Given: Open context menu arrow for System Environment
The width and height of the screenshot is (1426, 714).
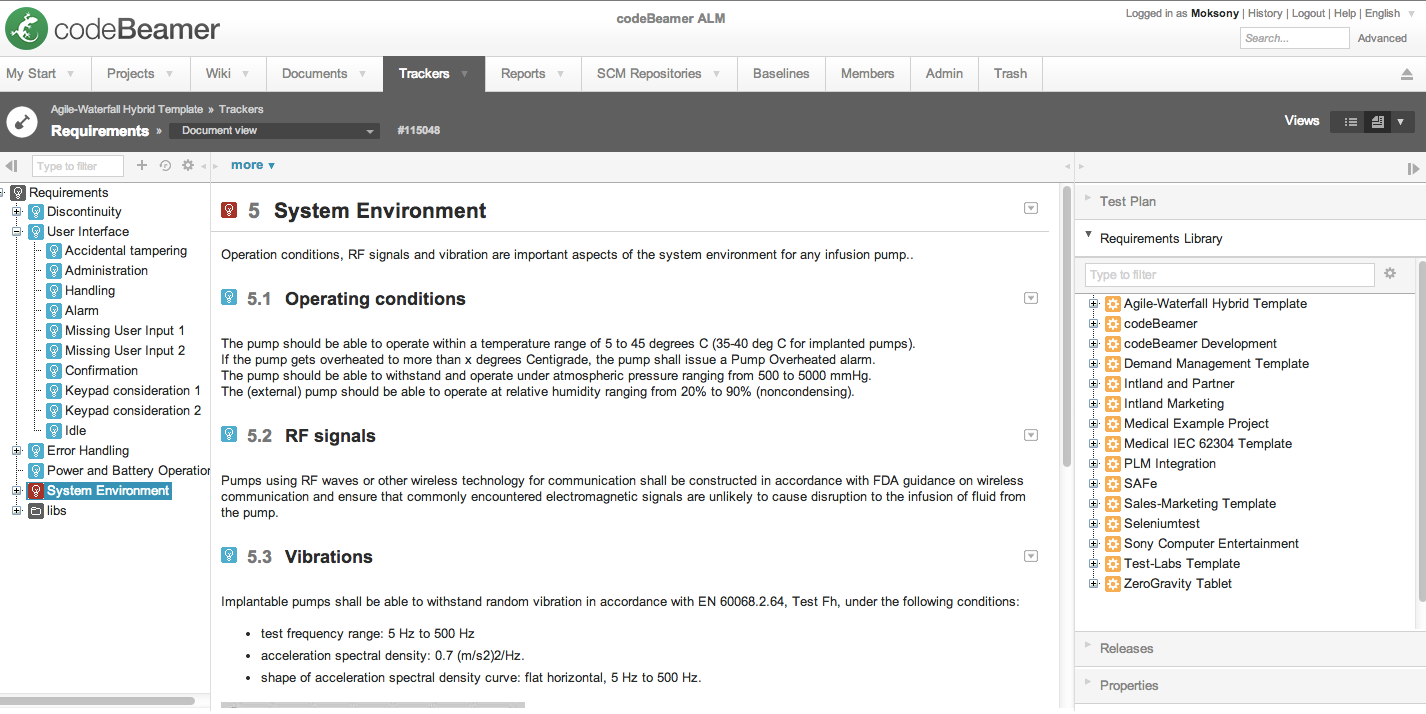Looking at the screenshot, I should click(1031, 208).
